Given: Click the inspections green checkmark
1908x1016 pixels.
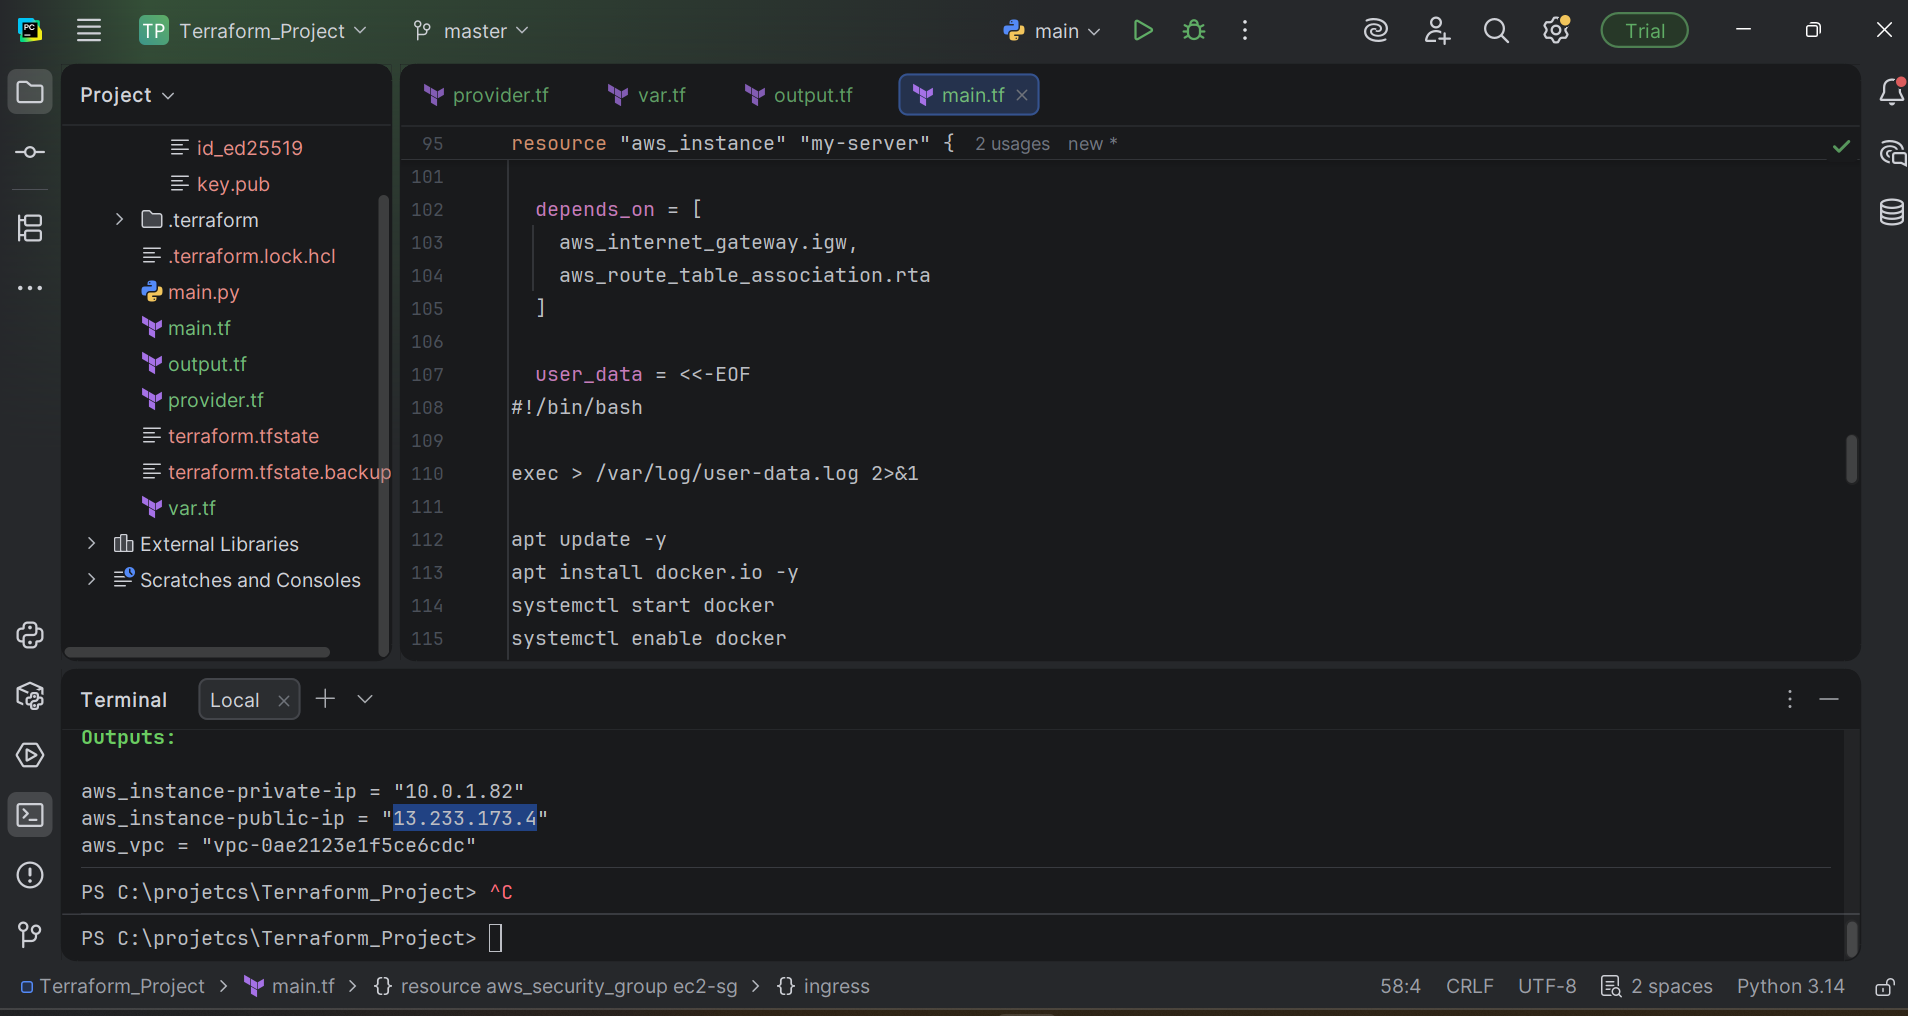Looking at the screenshot, I should [x=1841, y=147].
